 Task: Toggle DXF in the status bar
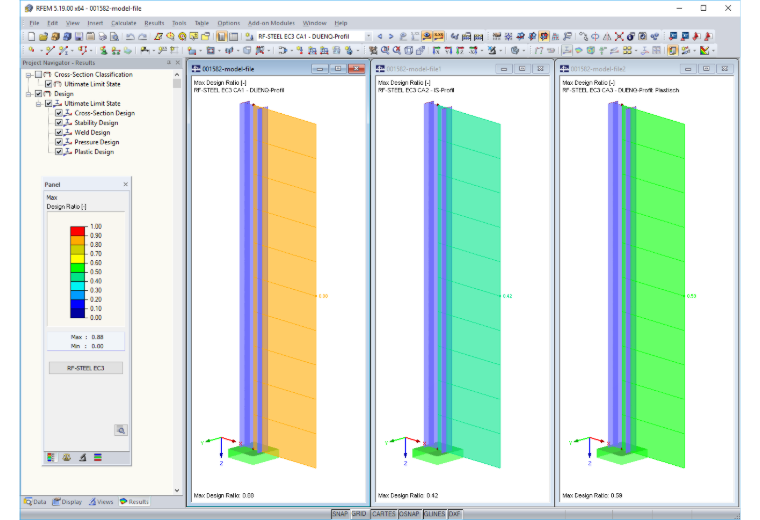coord(455,514)
